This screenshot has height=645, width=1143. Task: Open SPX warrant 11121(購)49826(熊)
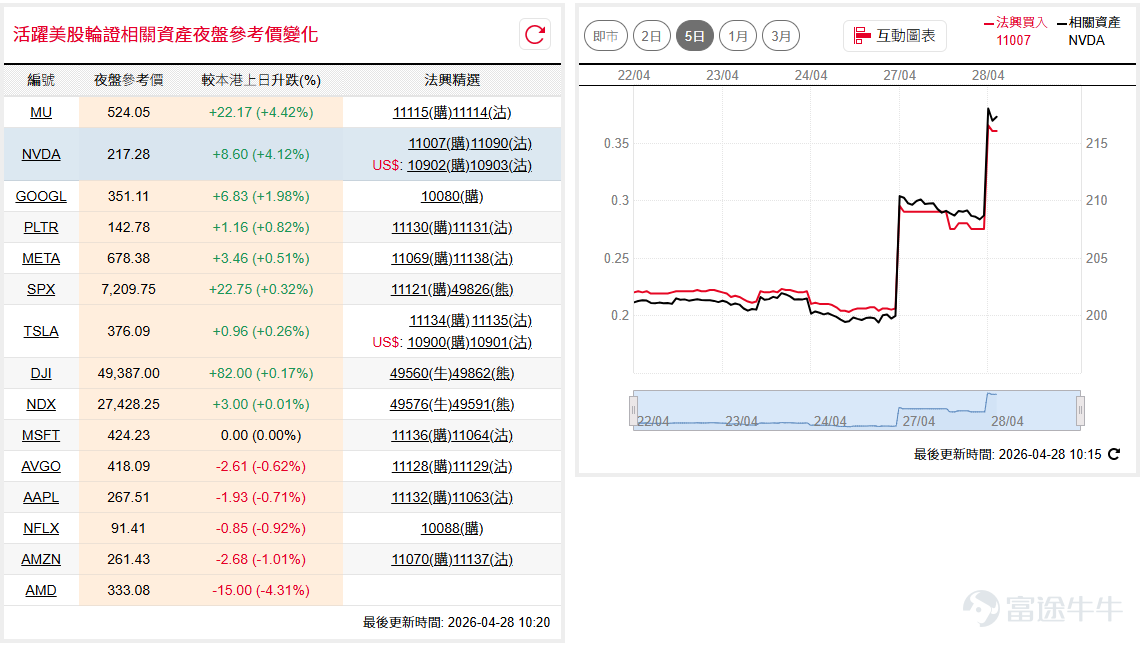tap(452, 289)
